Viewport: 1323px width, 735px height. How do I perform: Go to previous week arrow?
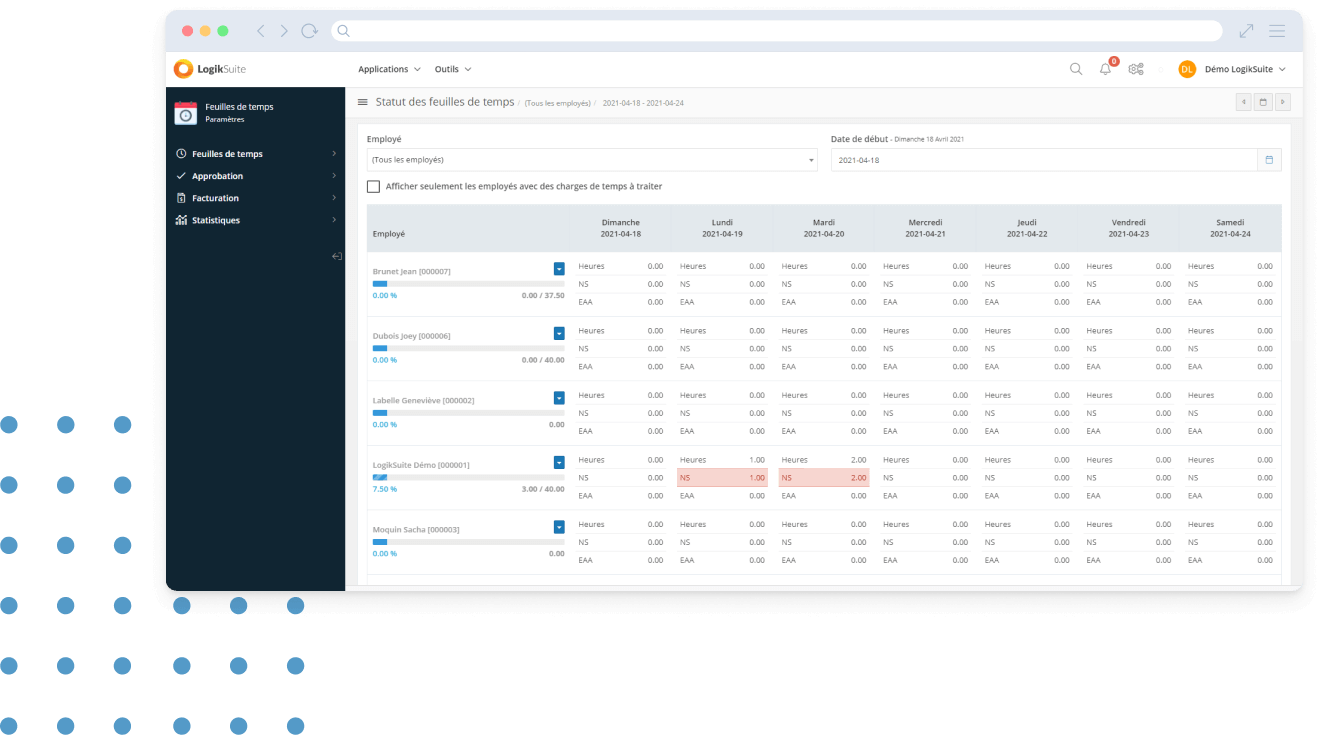(x=1243, y=102)
